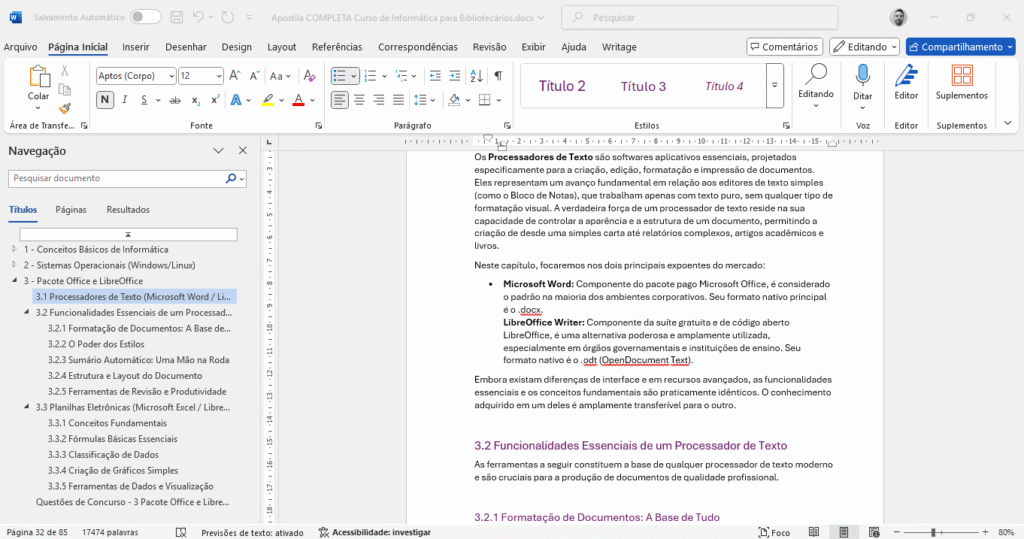Screen dimensions: 1024x539
Task: Apply italic formatting to text
Action: 125,100
